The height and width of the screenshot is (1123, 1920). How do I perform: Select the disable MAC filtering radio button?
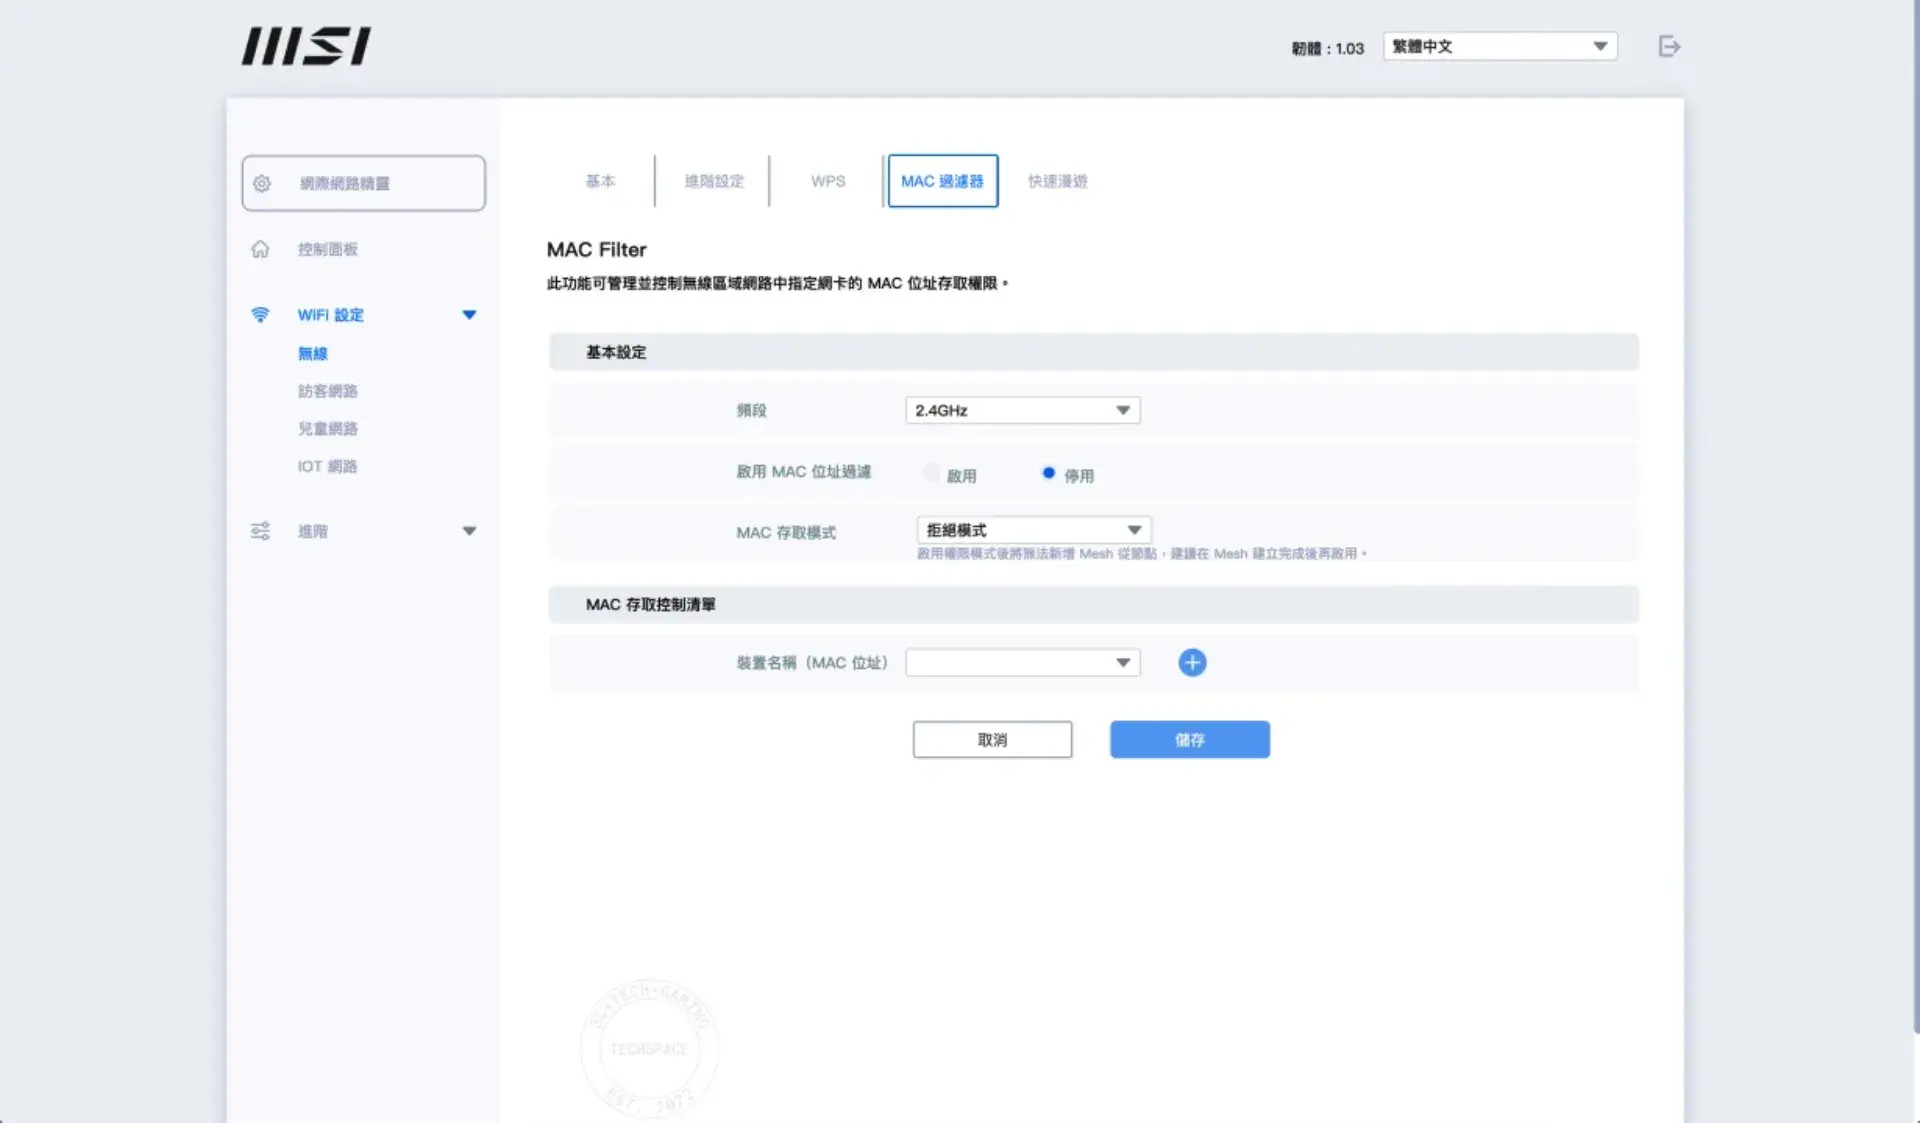tap(1048, 473)
